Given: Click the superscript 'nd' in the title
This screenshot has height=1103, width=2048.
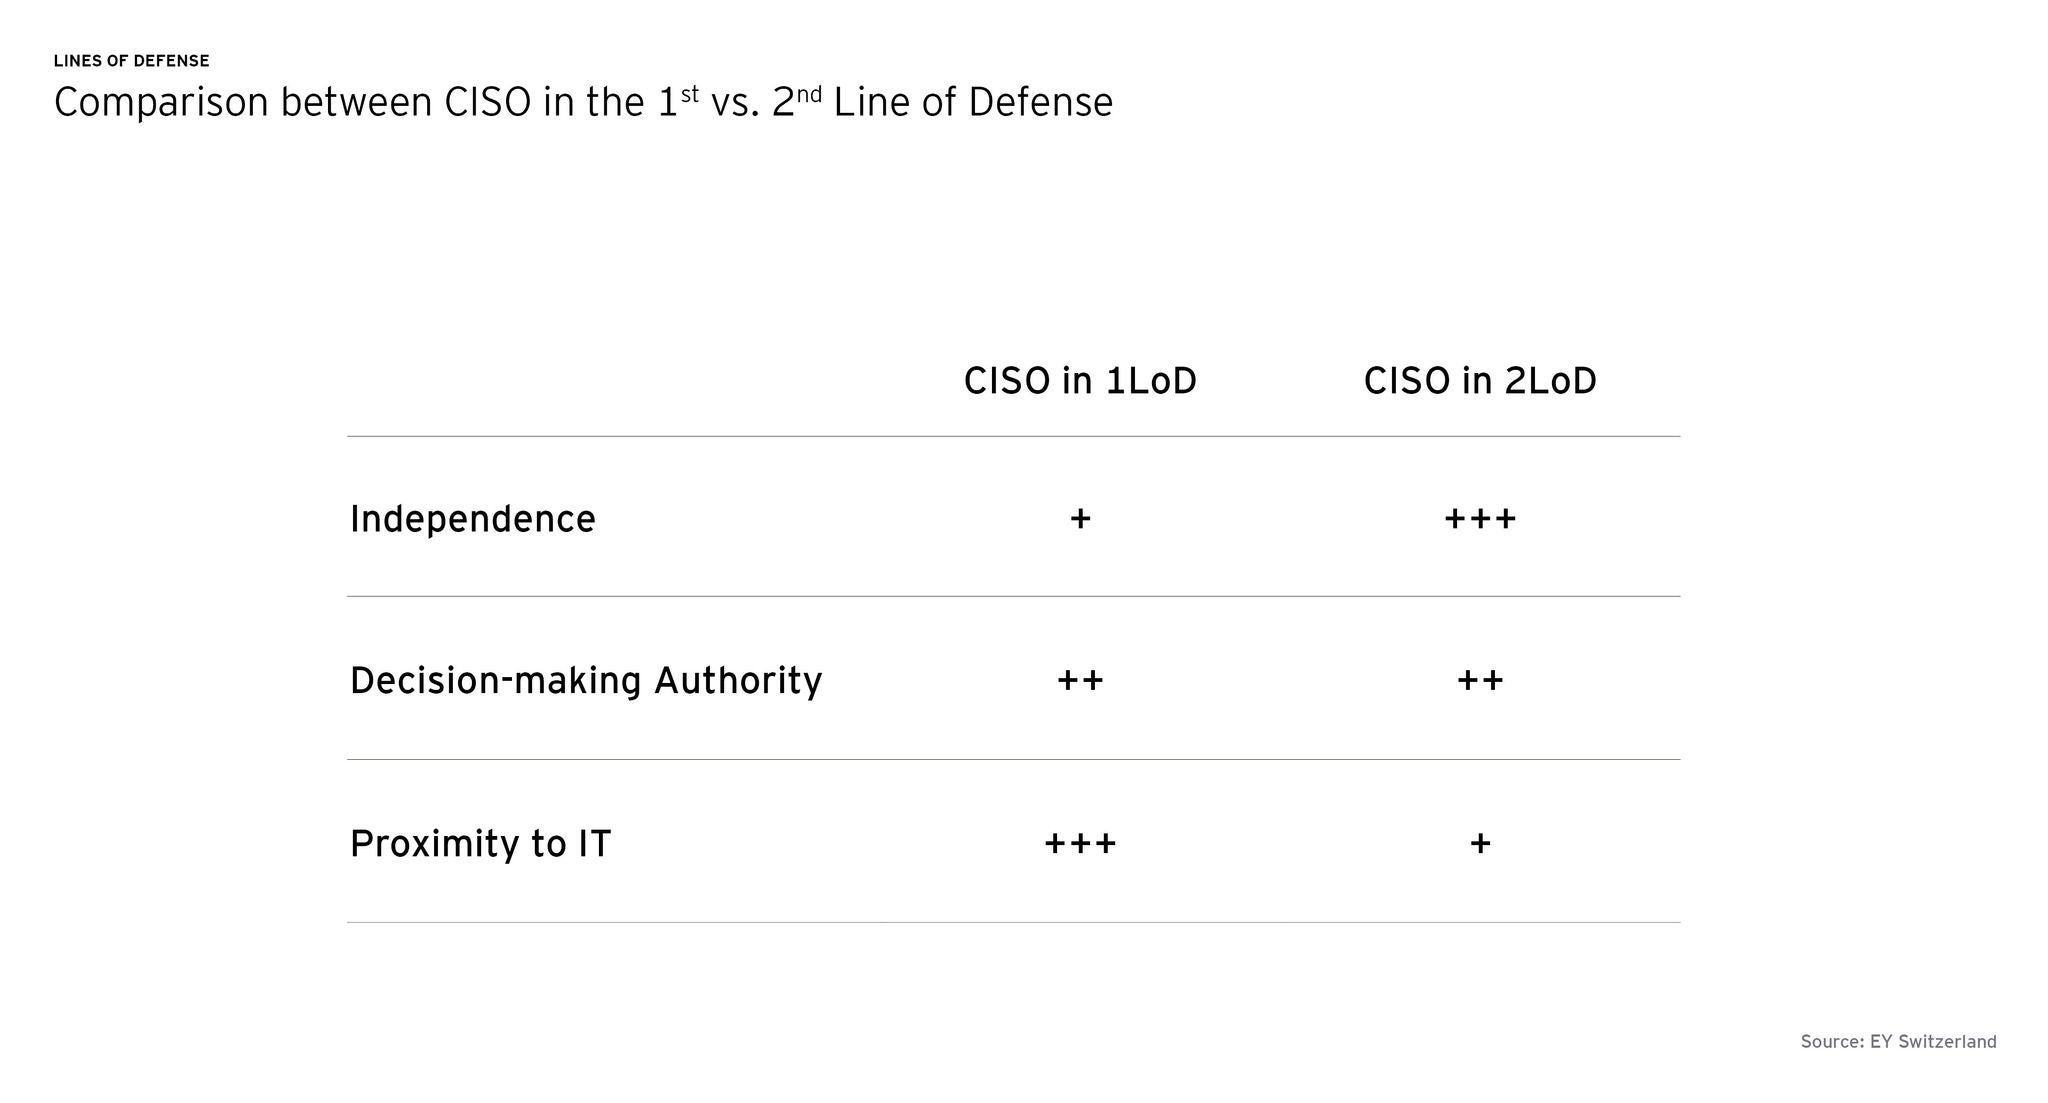Looking at the screenshot, I should [x=808, y=95].
